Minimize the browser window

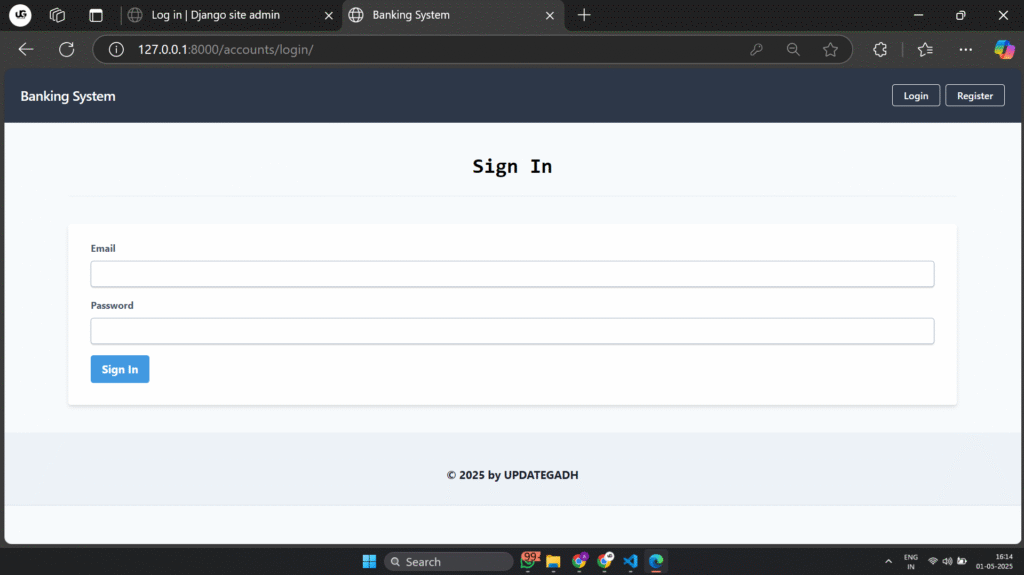918,15
